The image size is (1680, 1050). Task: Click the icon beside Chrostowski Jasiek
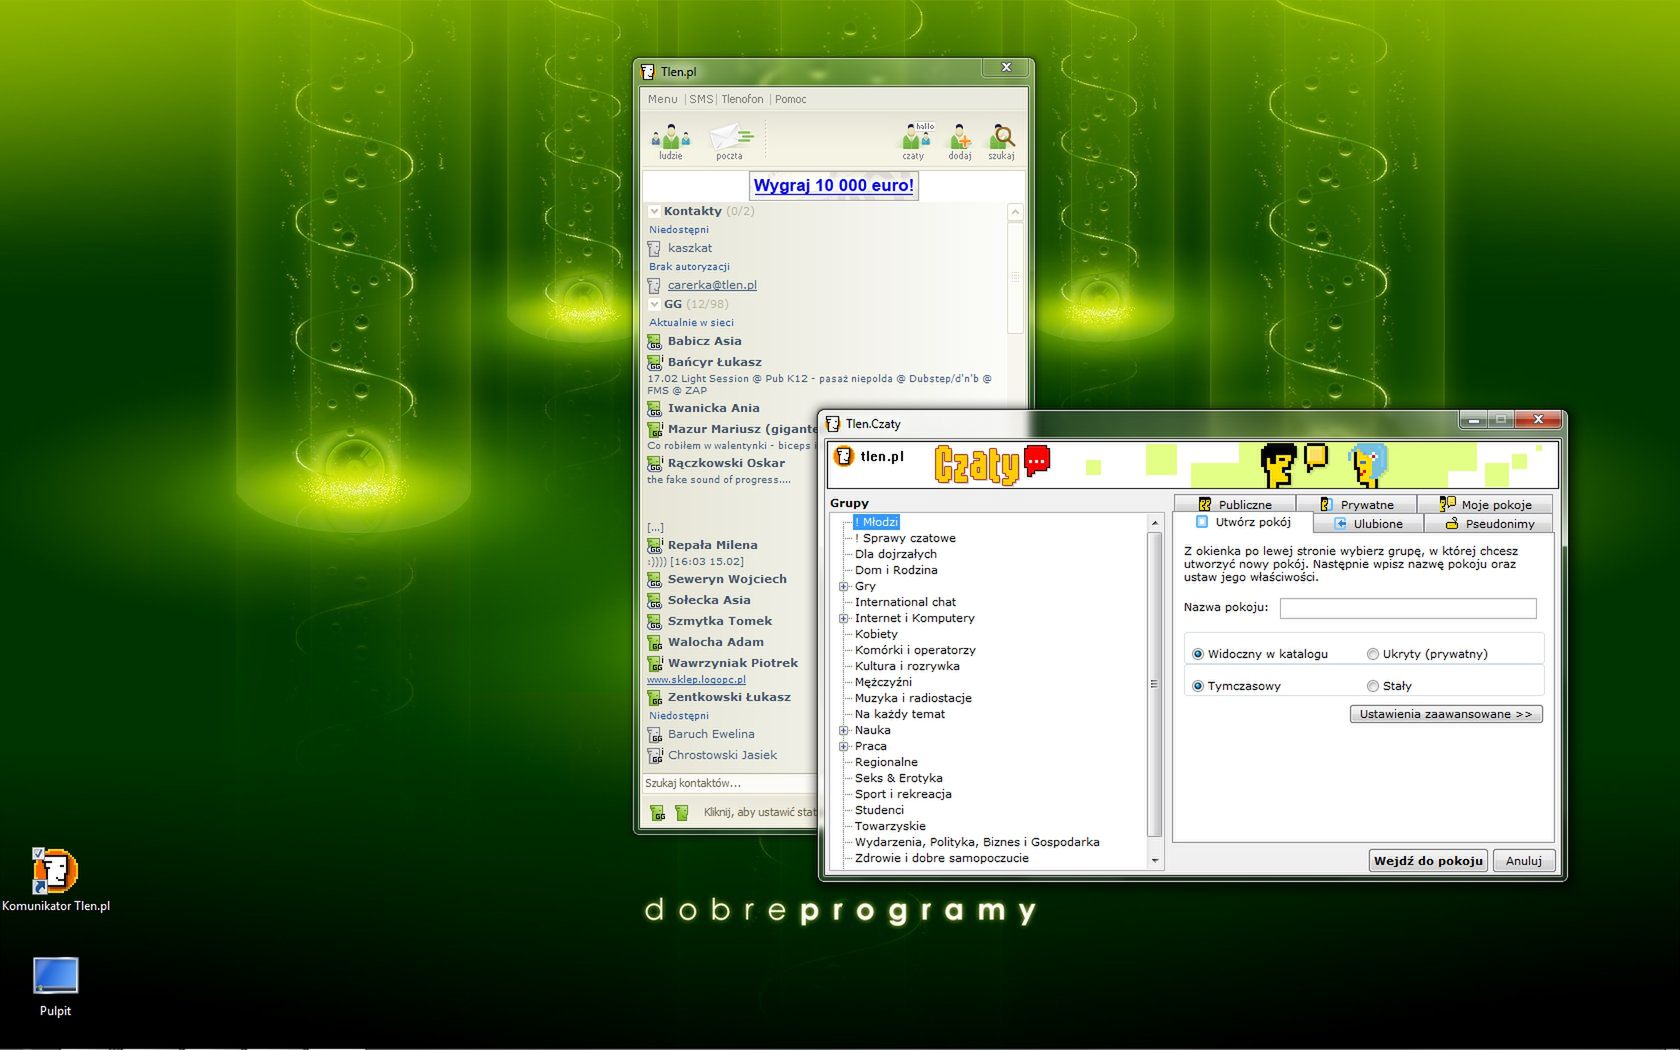pos(655,755)
